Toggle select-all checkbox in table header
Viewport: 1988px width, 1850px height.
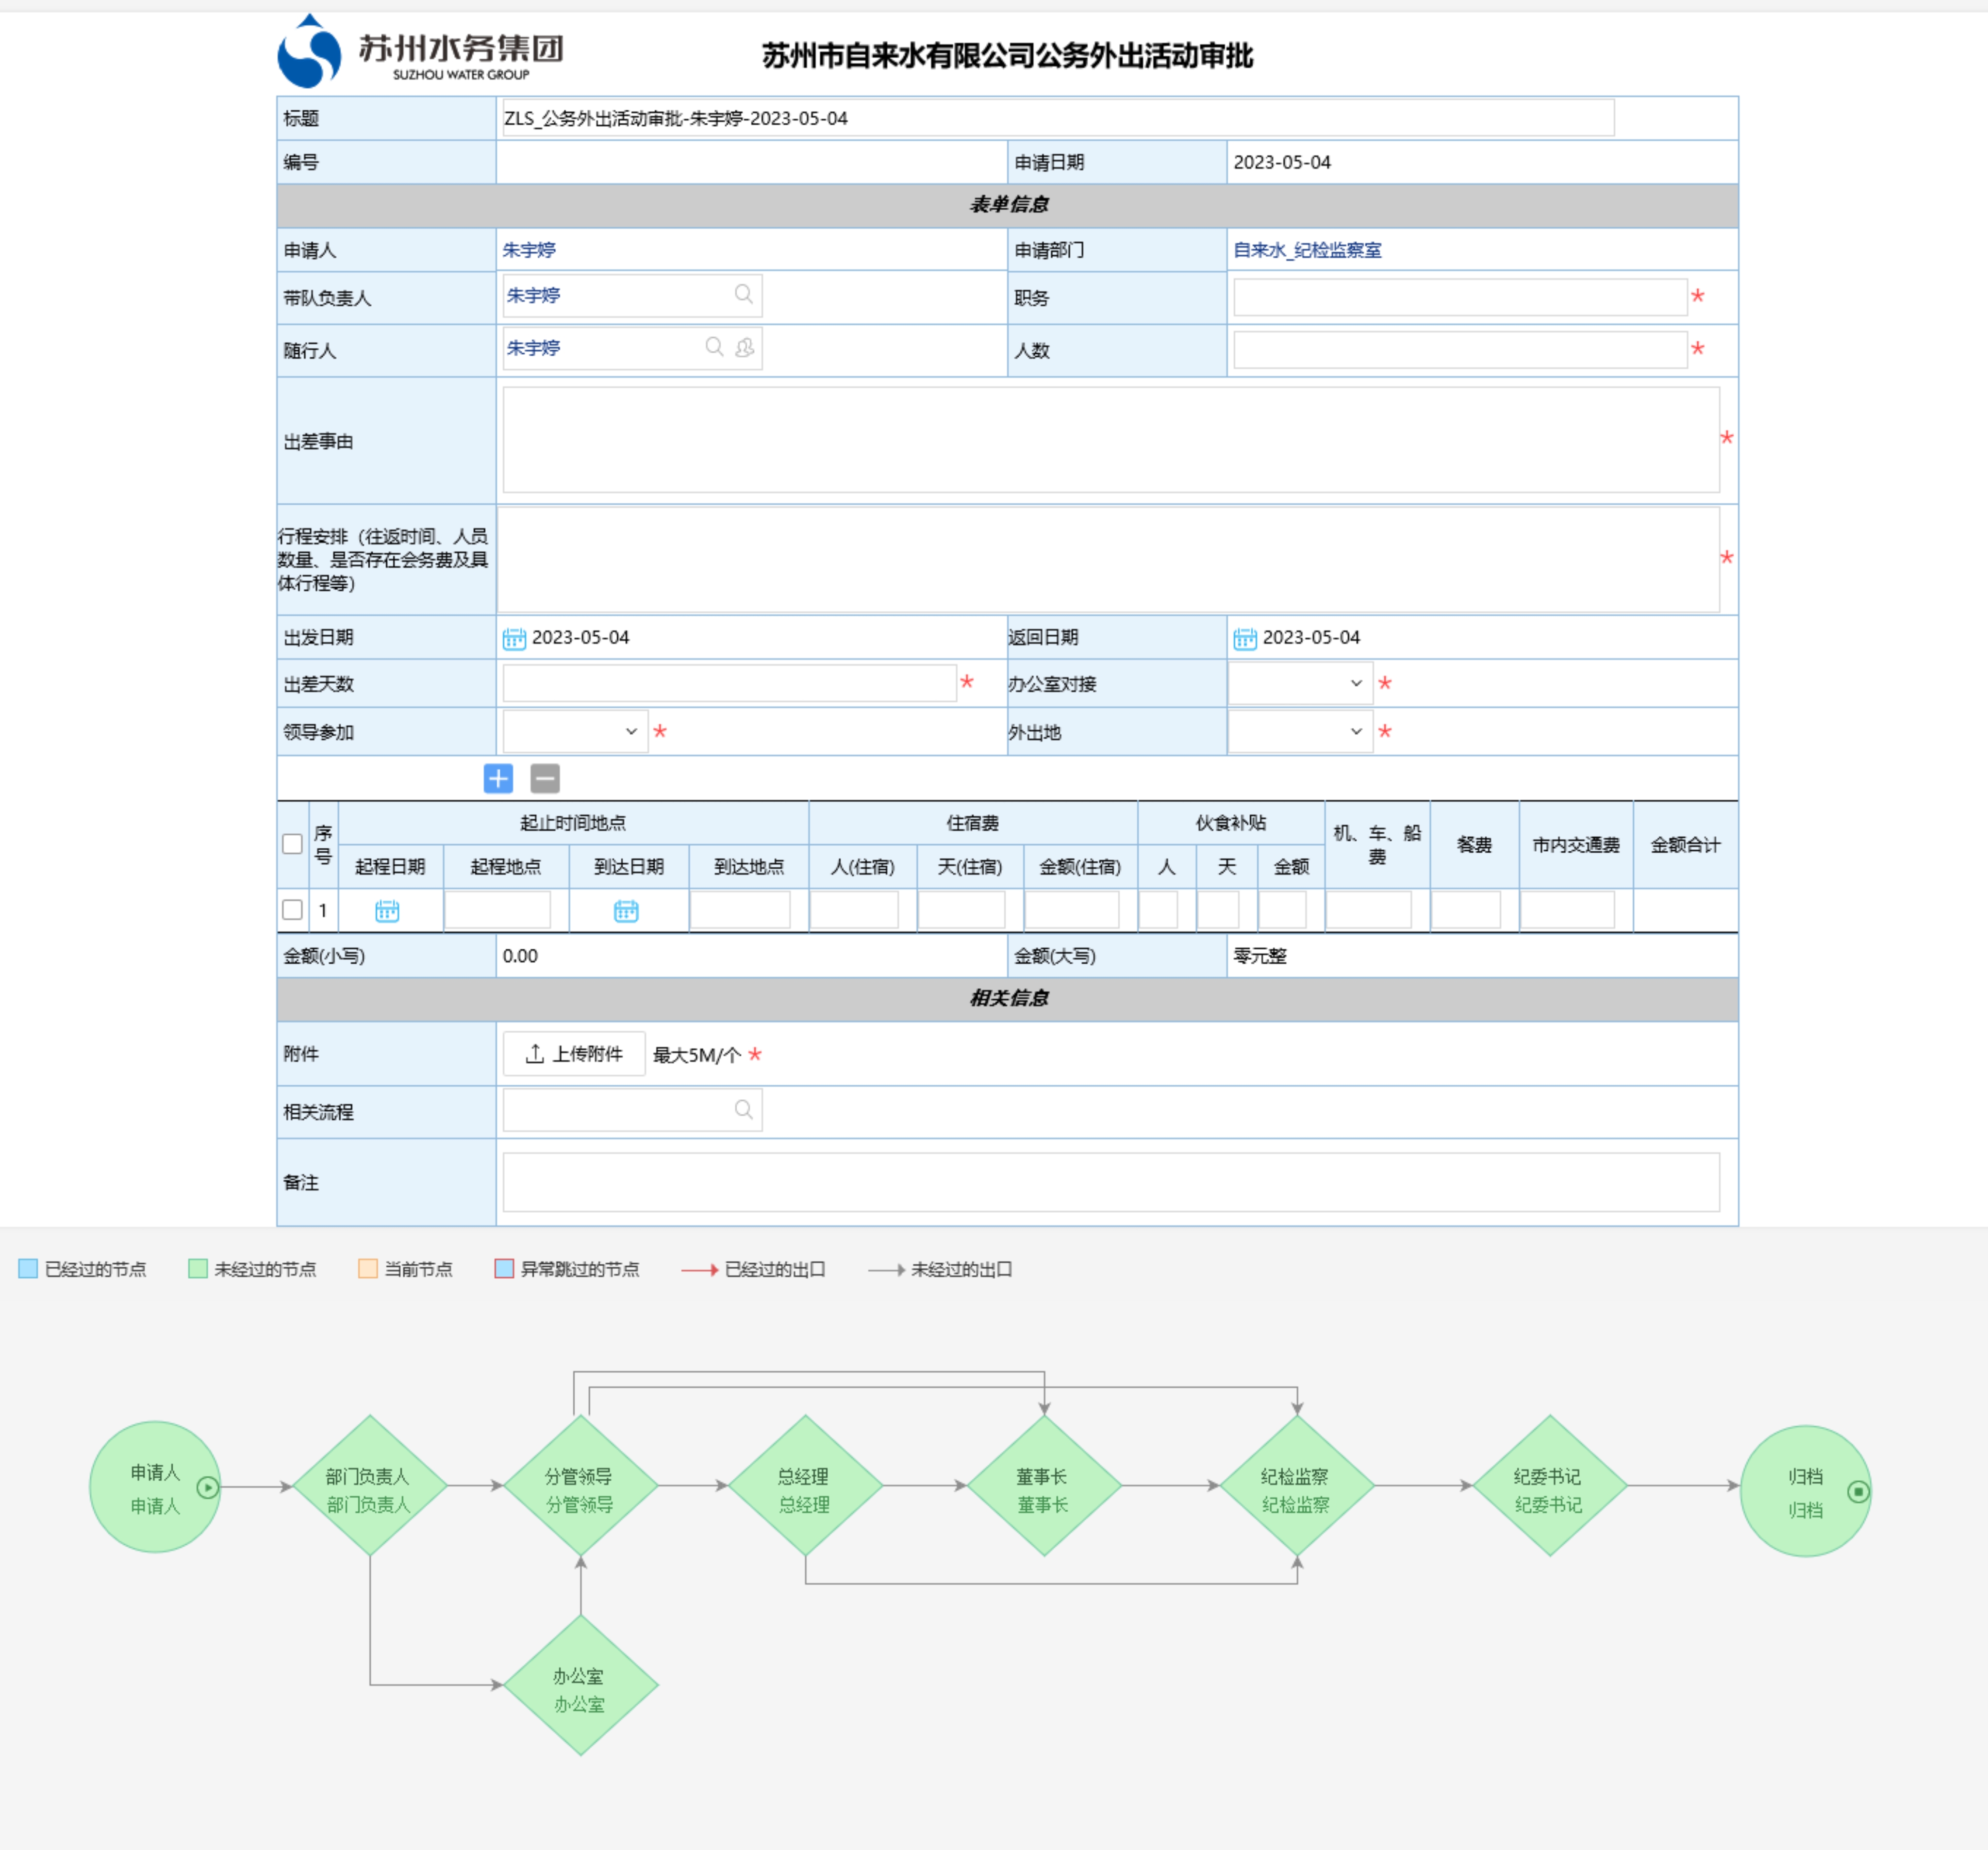coord(292,844)
